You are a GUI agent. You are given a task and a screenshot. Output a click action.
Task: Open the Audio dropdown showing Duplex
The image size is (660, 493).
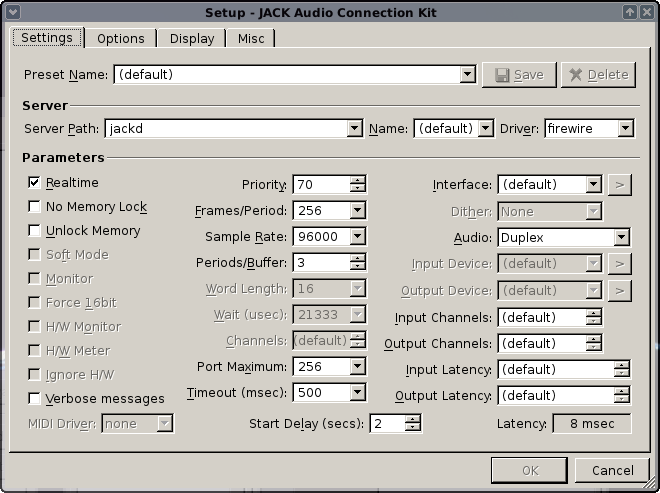[x=621, y=237]
